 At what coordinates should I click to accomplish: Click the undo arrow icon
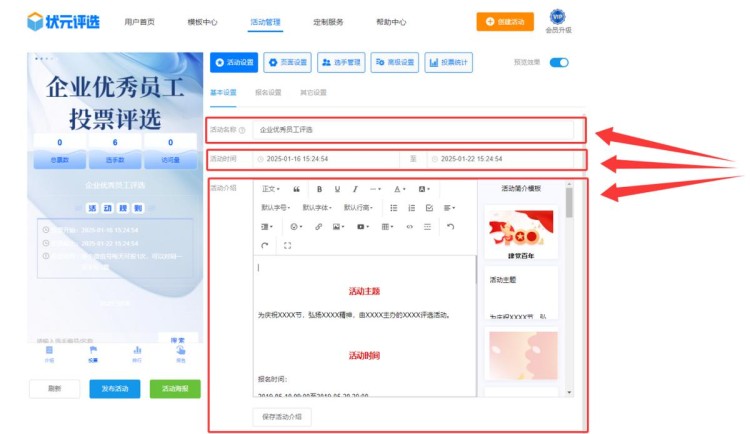click(451, 227)
